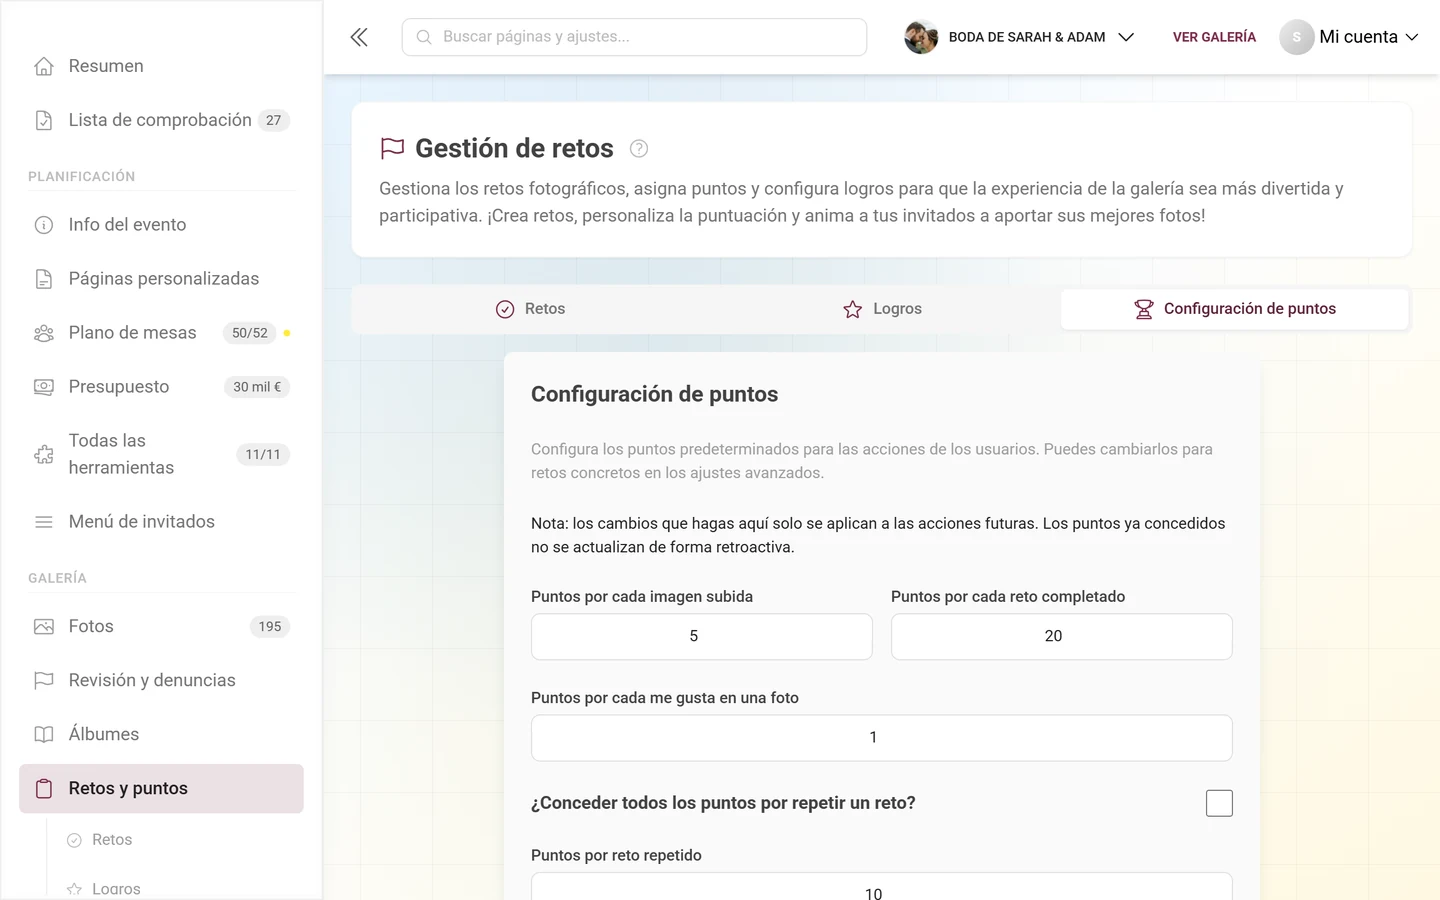Click the Retos y puntos clipboard icon
The image size is (1440, 900).
point(44,788)
